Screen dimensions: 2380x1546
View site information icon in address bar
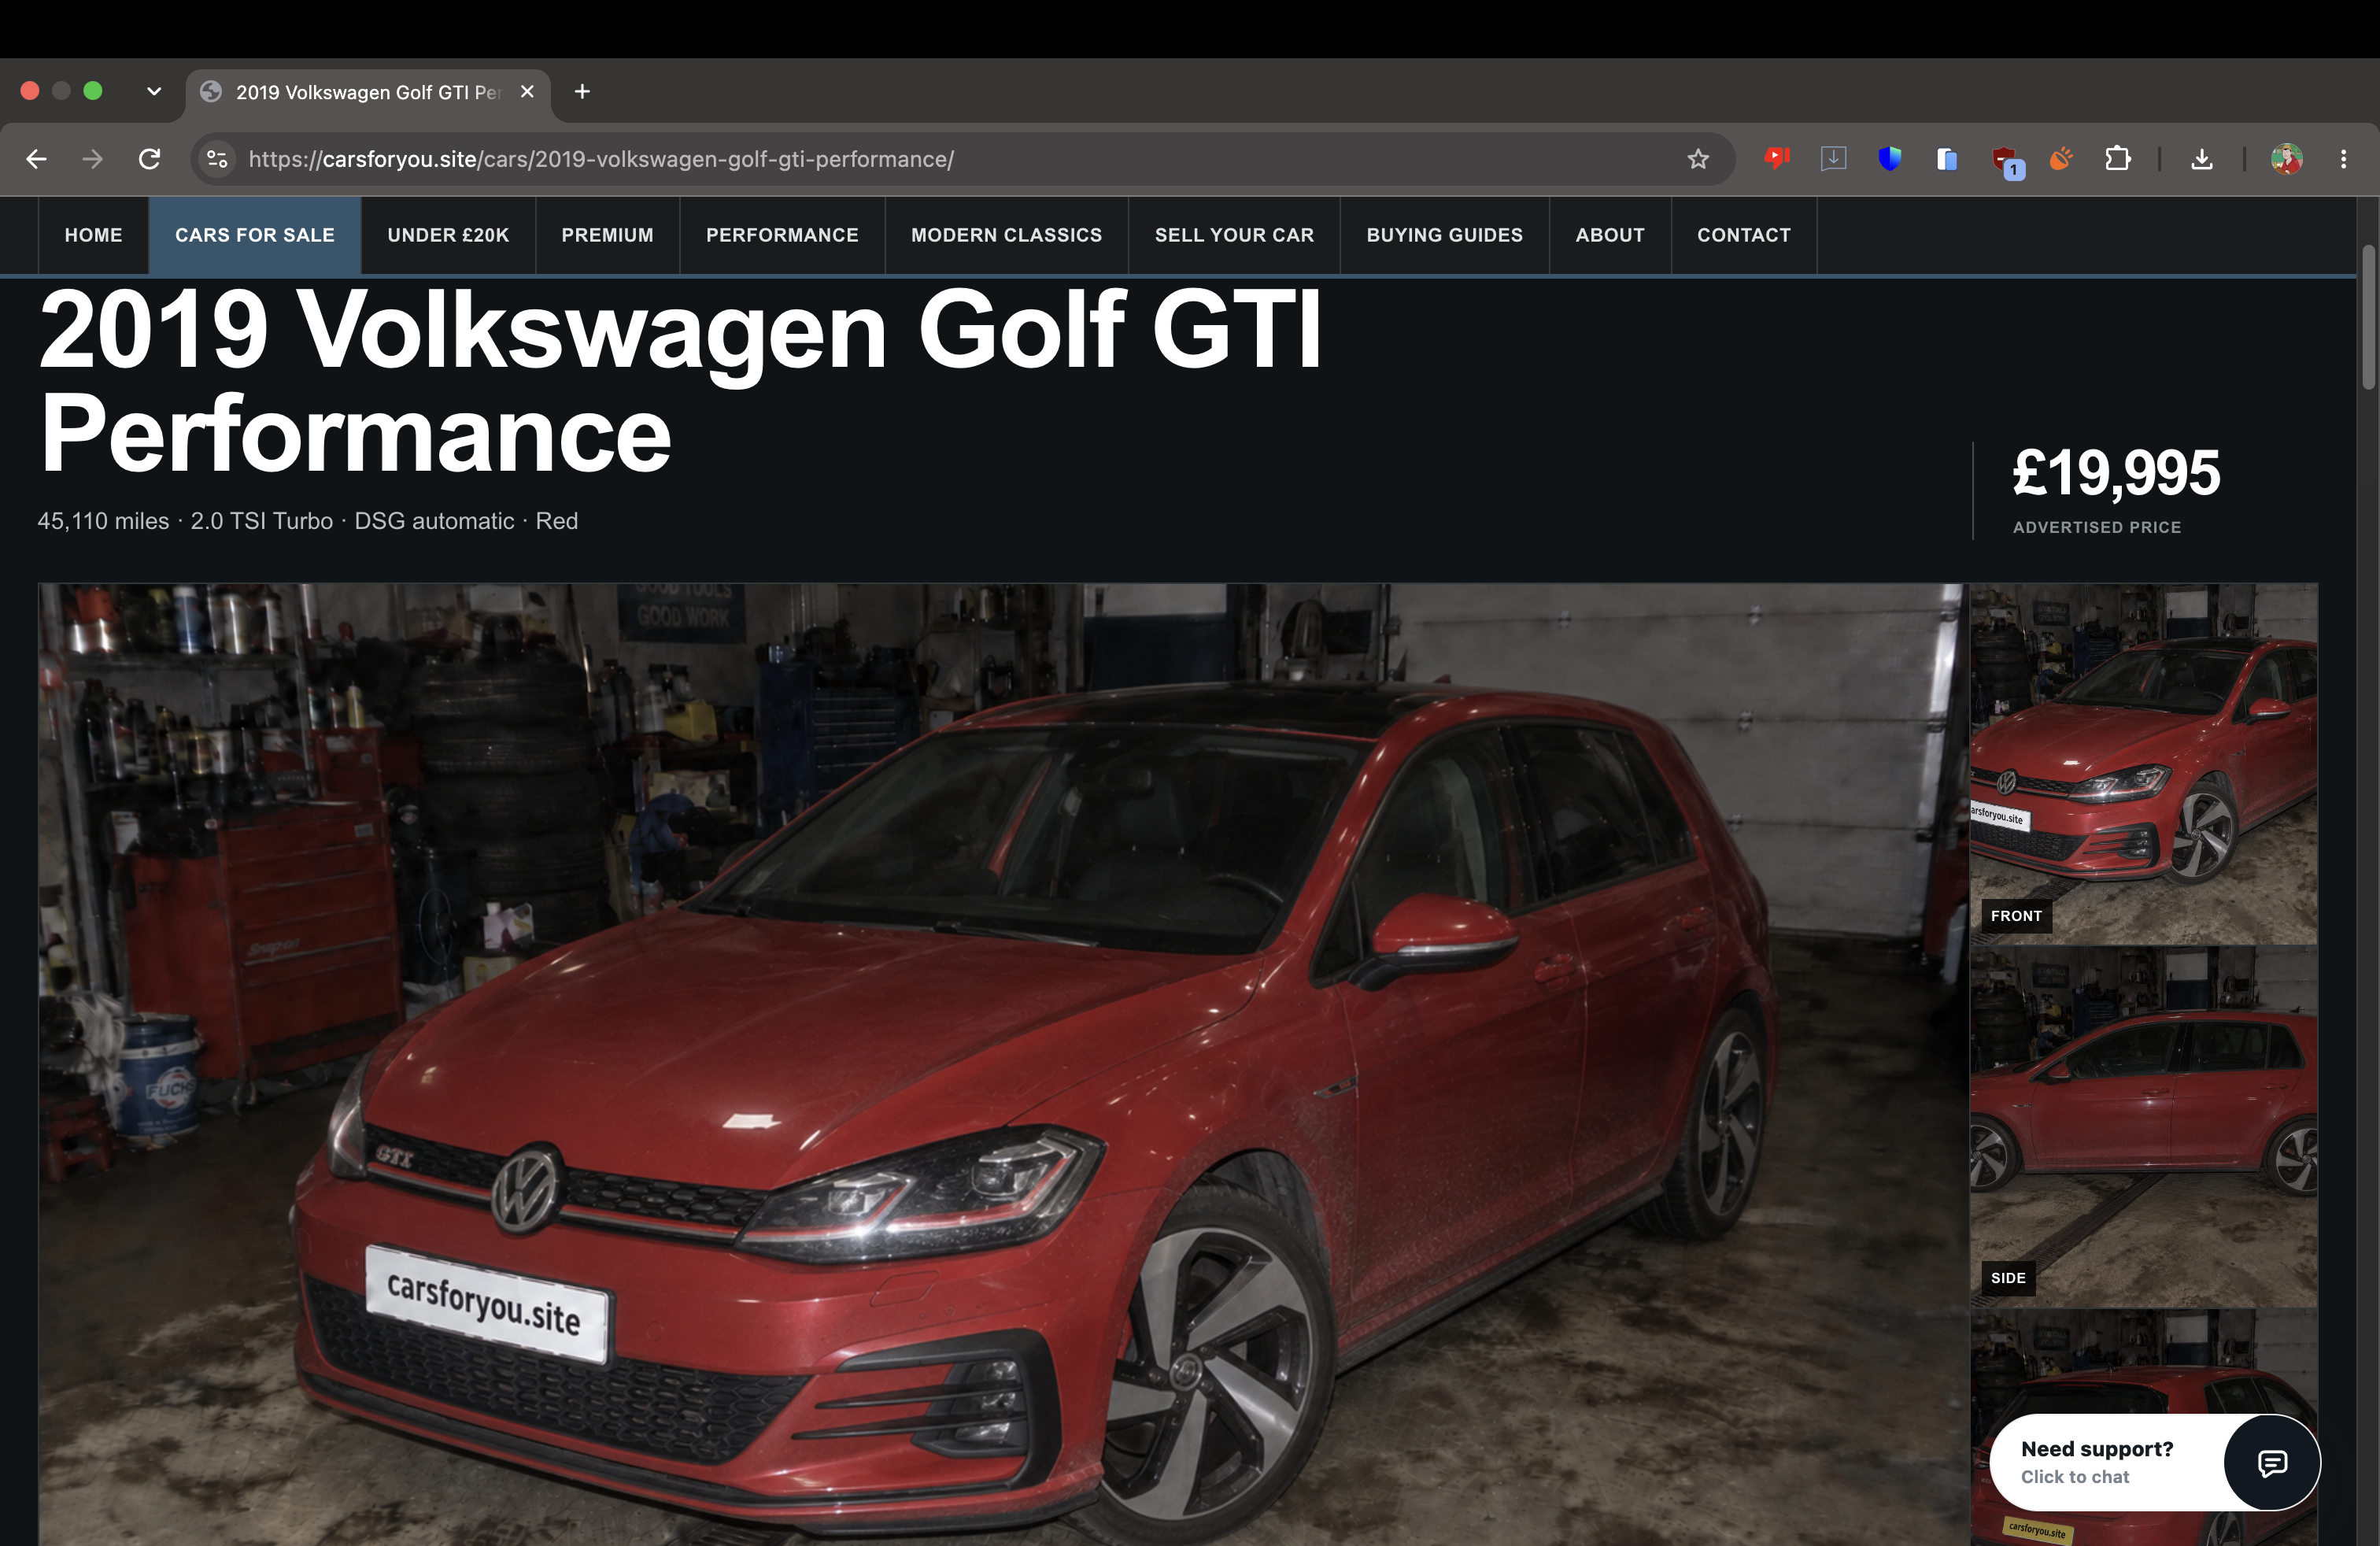pyautogui.click(x=217, y=159)
